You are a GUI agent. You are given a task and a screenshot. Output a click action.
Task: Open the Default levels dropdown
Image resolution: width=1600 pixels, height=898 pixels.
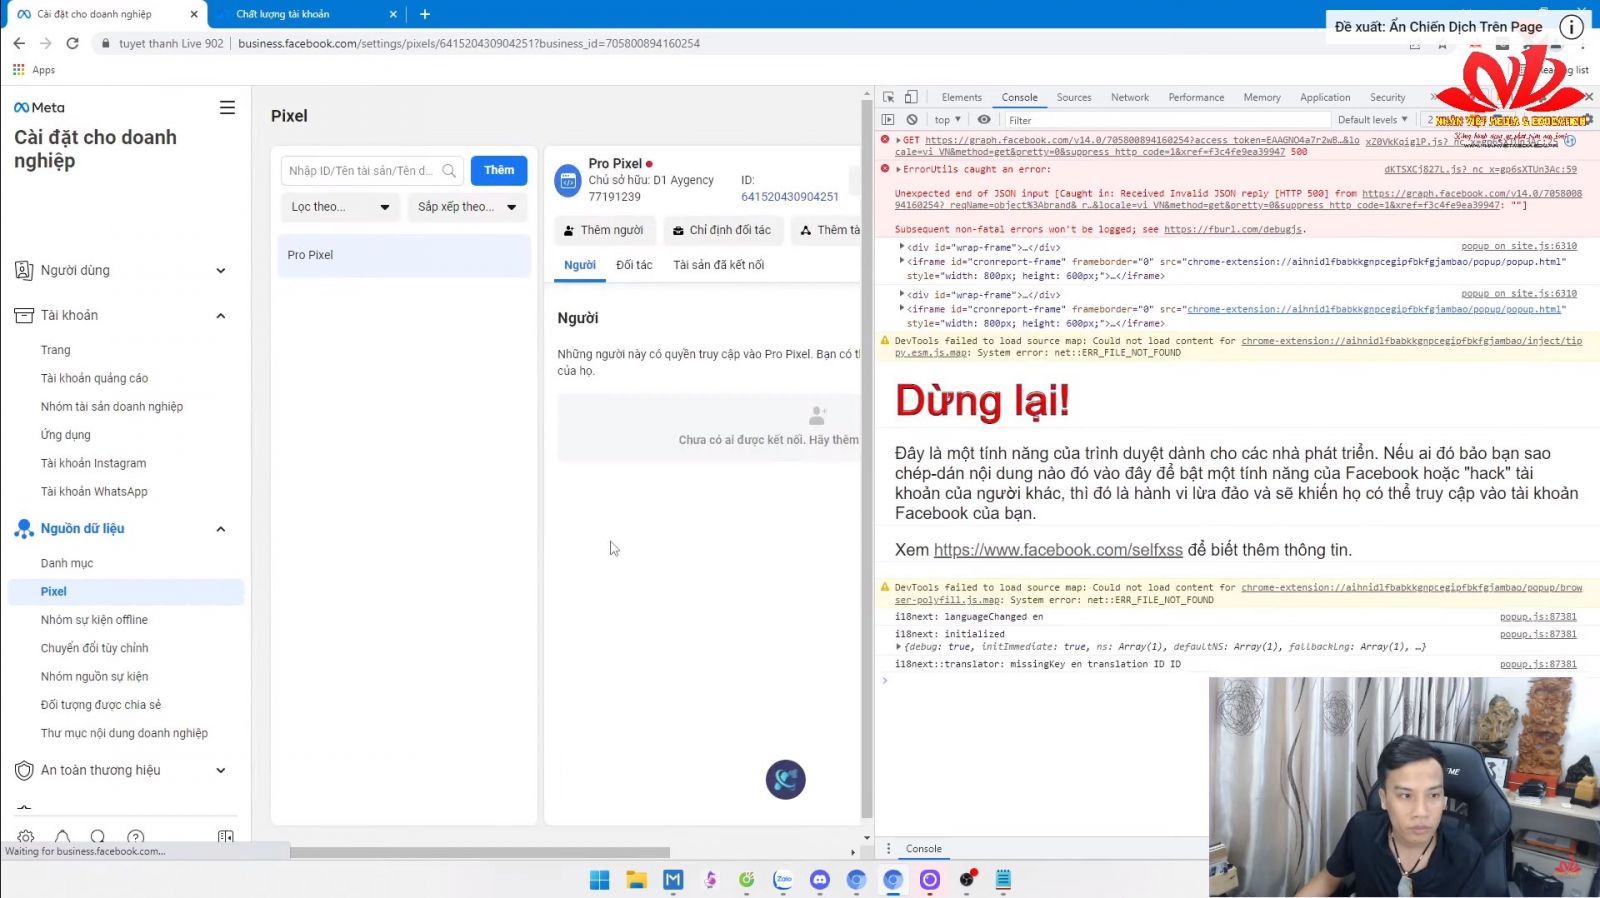[x=1372, y=120]
